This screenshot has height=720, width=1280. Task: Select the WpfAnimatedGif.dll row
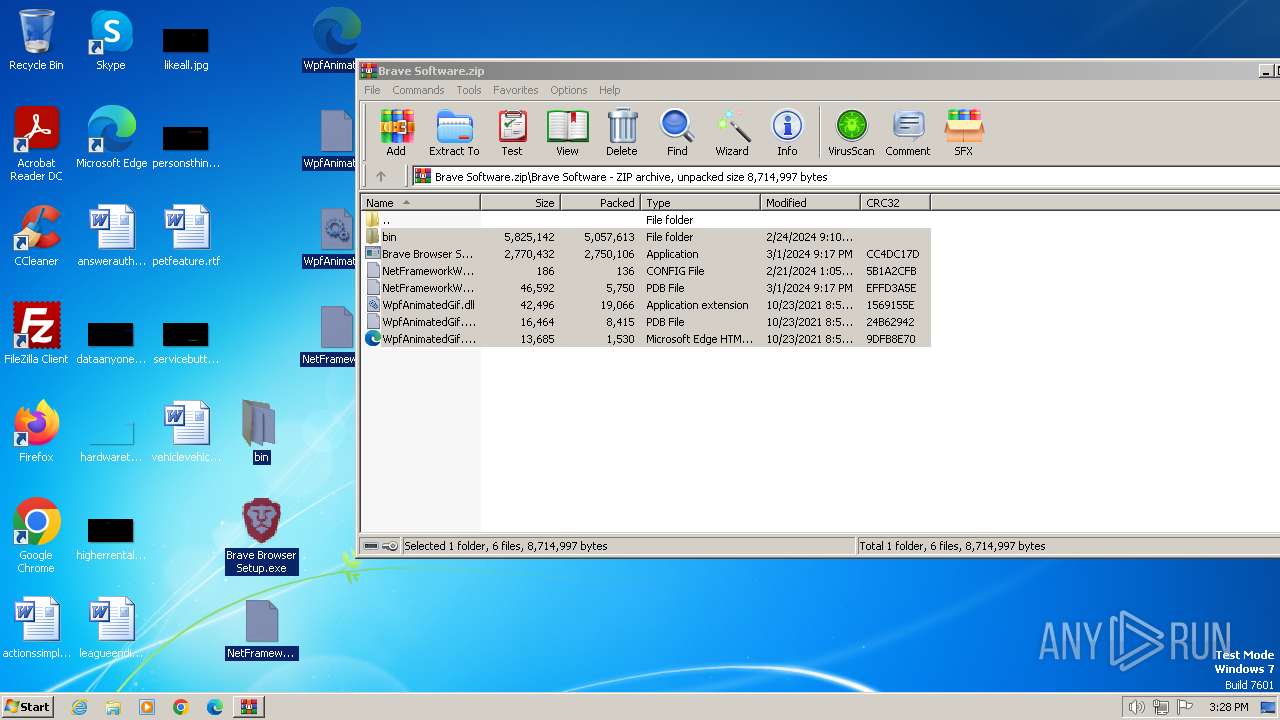645,305
